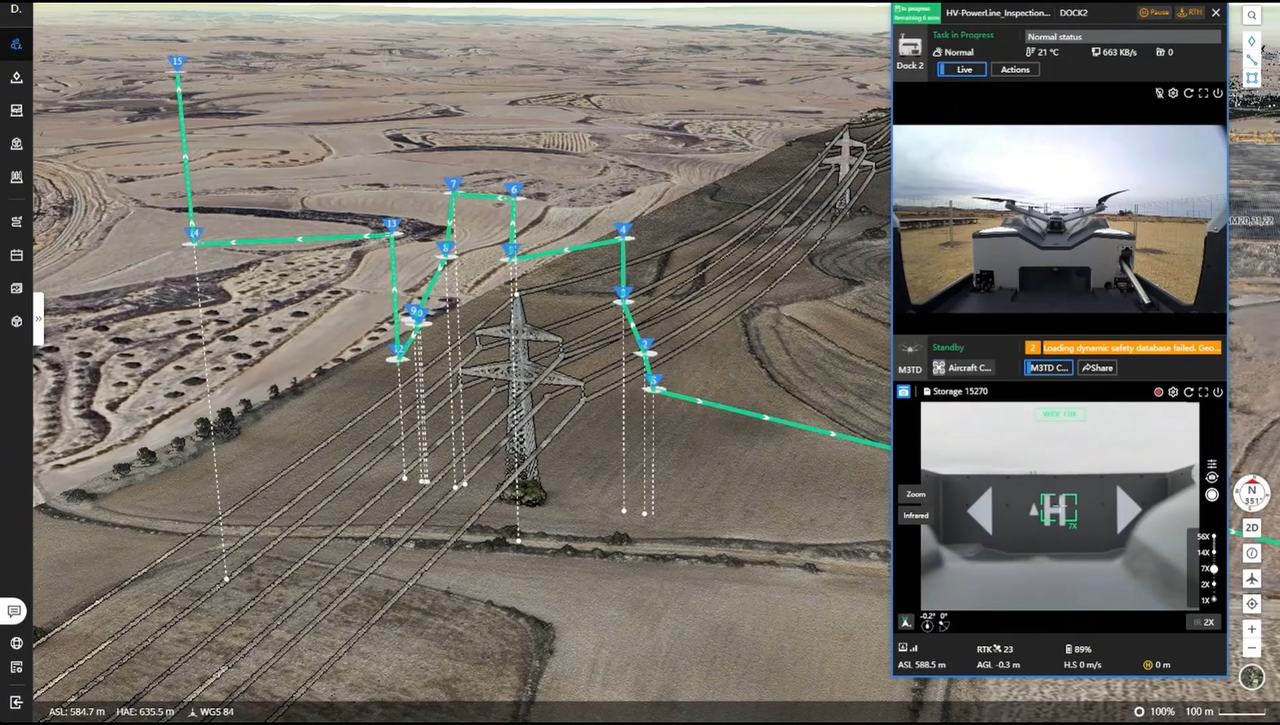Open the globe language icon
Viewport: 1280px width, 725px height.
point(16,643)
